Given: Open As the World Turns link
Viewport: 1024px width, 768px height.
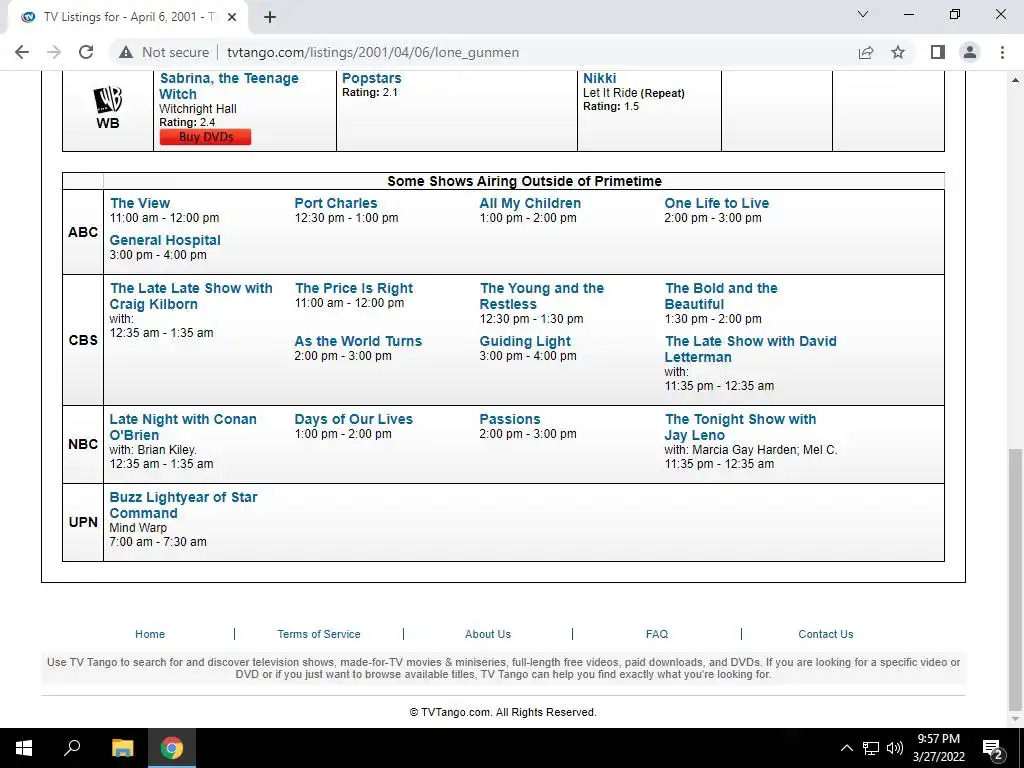Looking at the screenshot, I should point(358,341).
